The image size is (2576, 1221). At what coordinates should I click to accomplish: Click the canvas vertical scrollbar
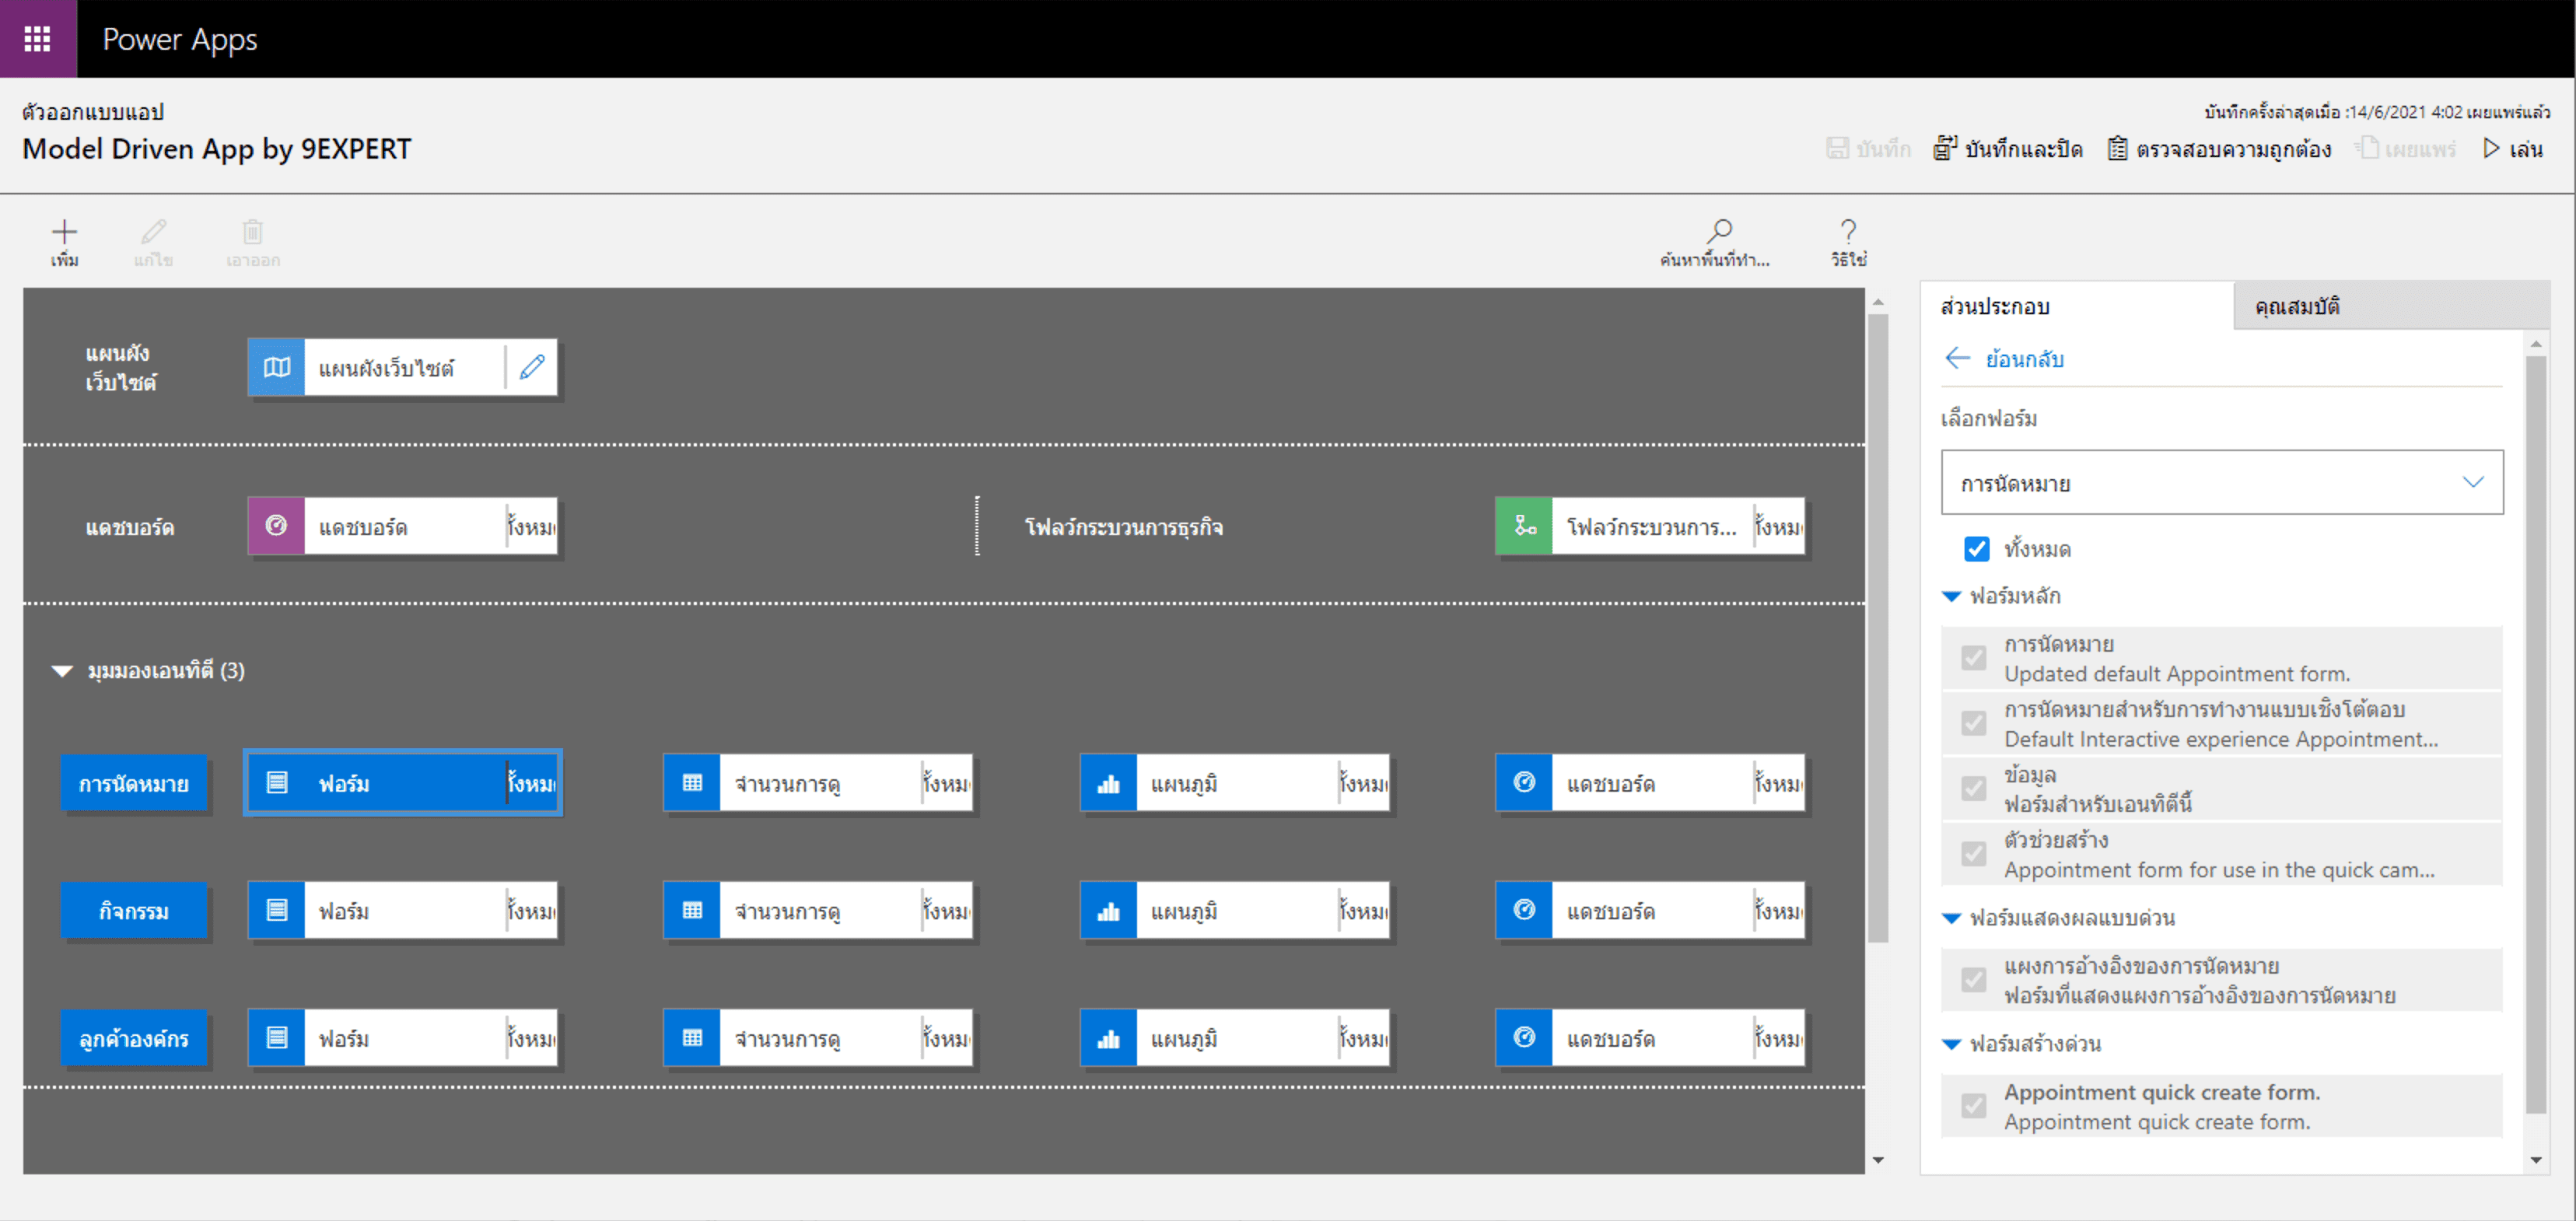click(x=1877, y=630)
